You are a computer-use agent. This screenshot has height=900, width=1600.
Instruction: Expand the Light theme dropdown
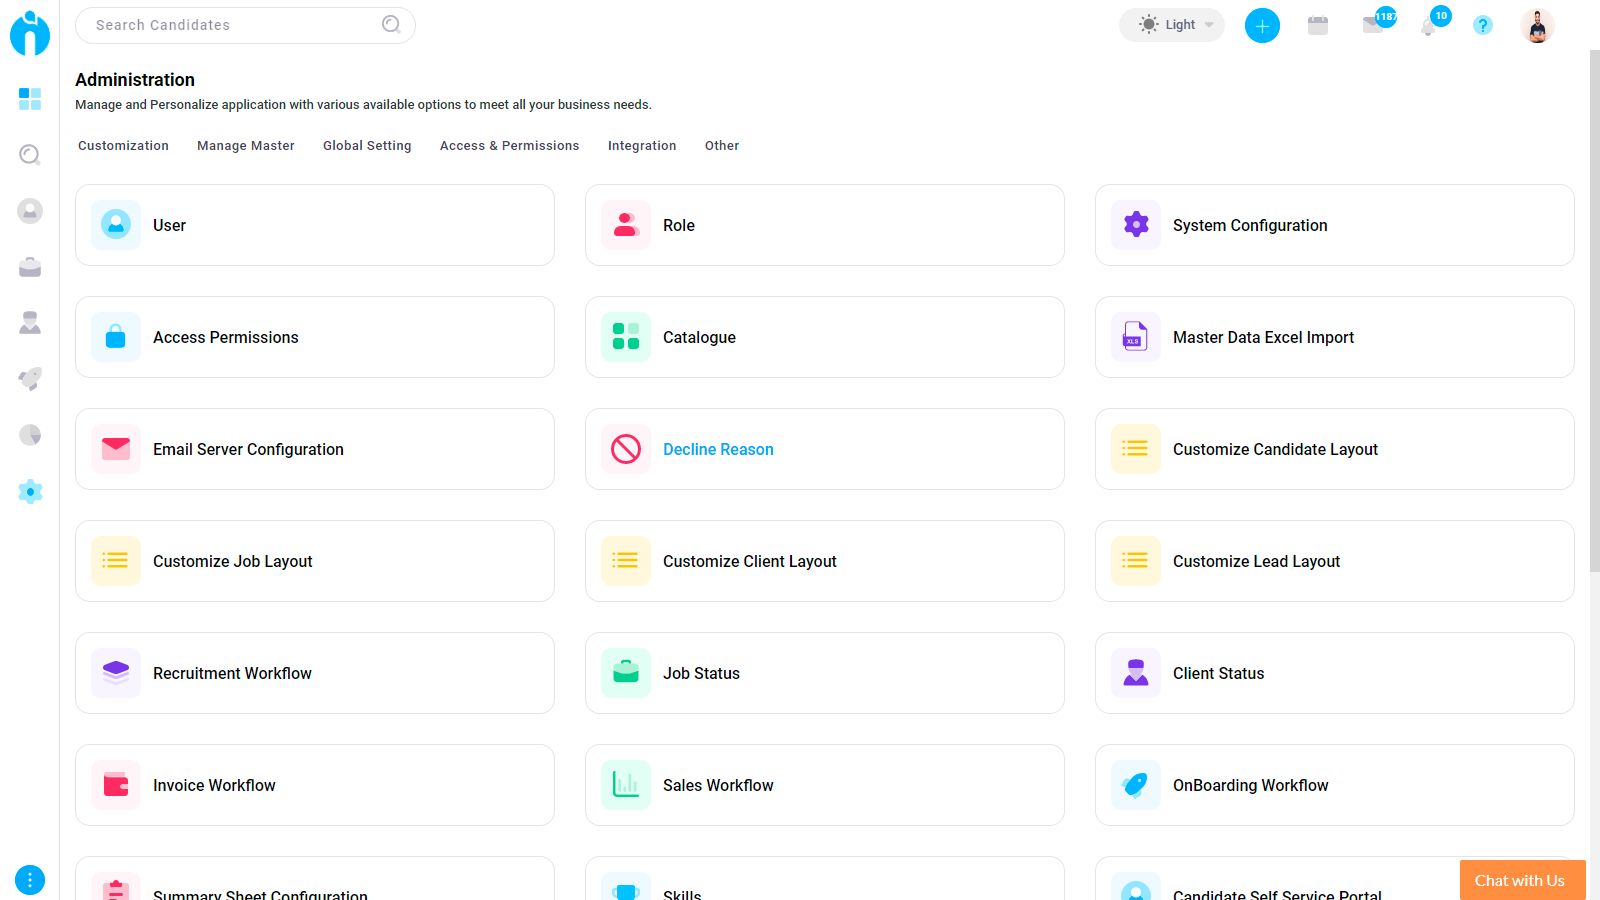point(1171,25)
